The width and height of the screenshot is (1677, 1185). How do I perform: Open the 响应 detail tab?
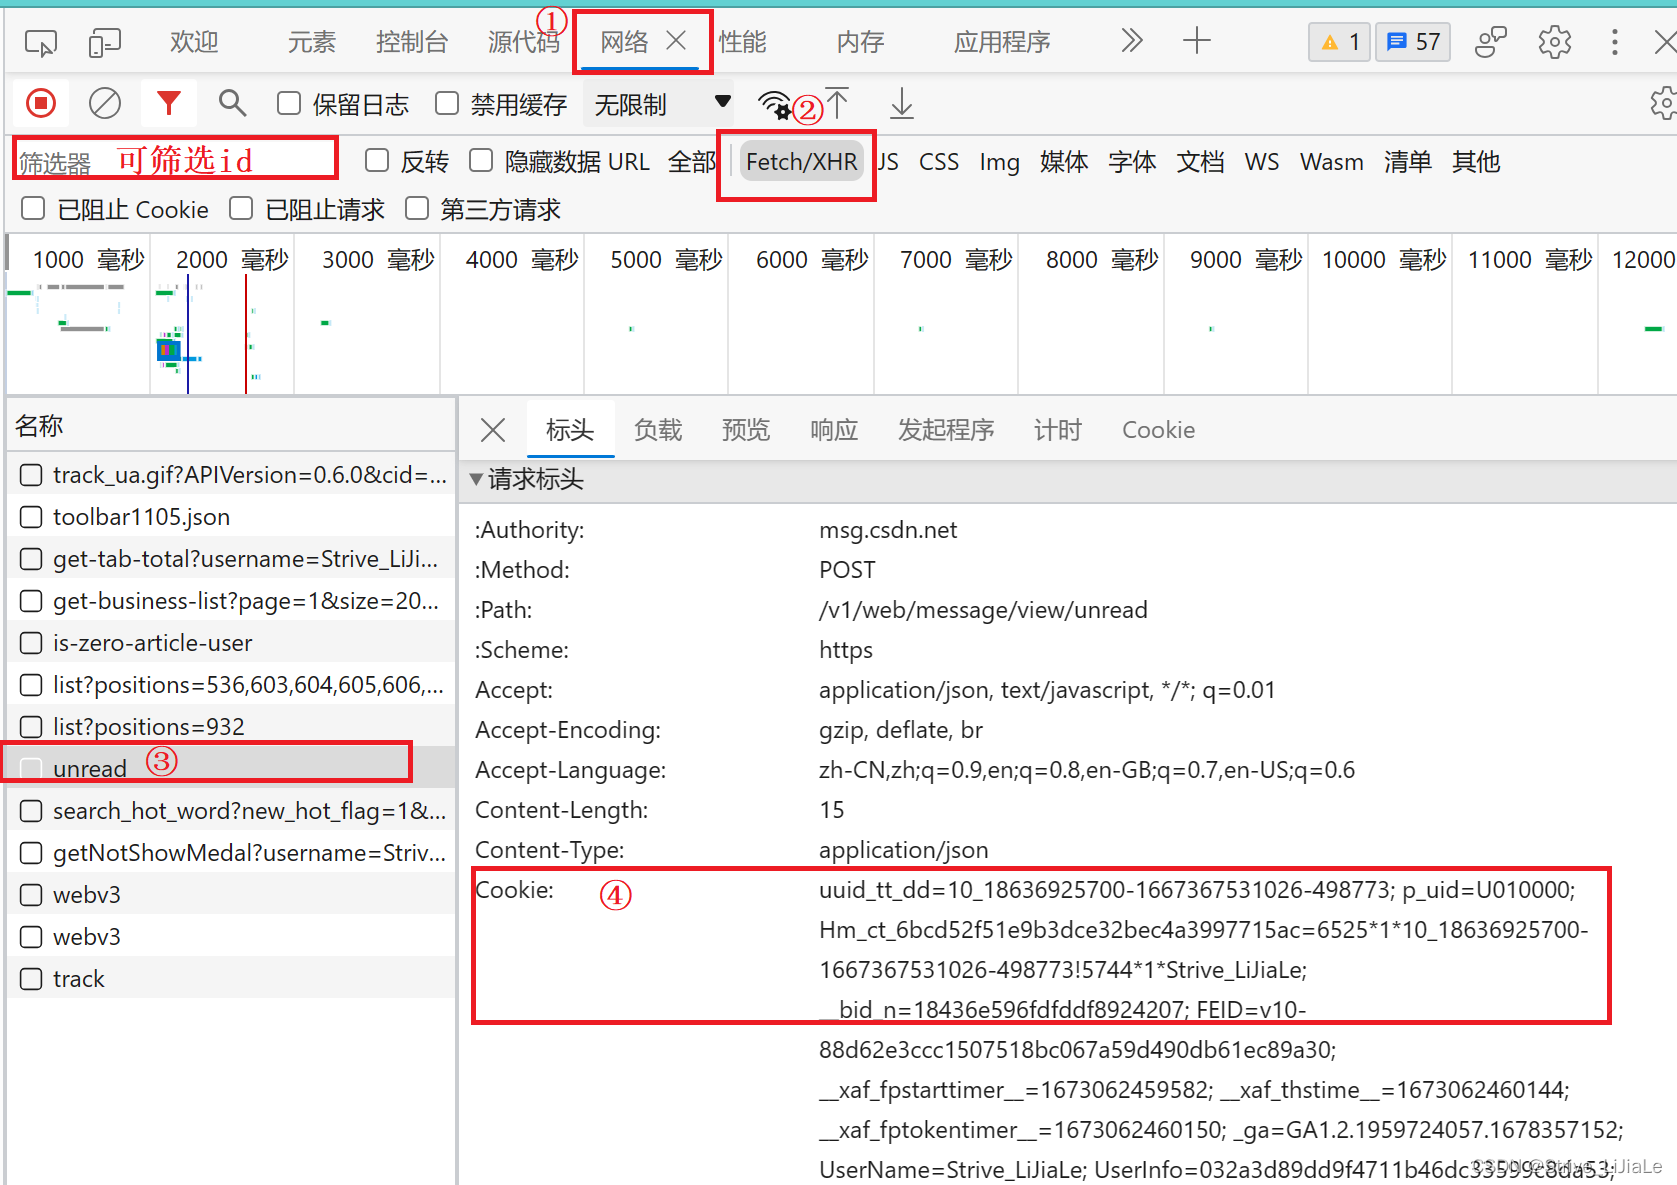834,430
